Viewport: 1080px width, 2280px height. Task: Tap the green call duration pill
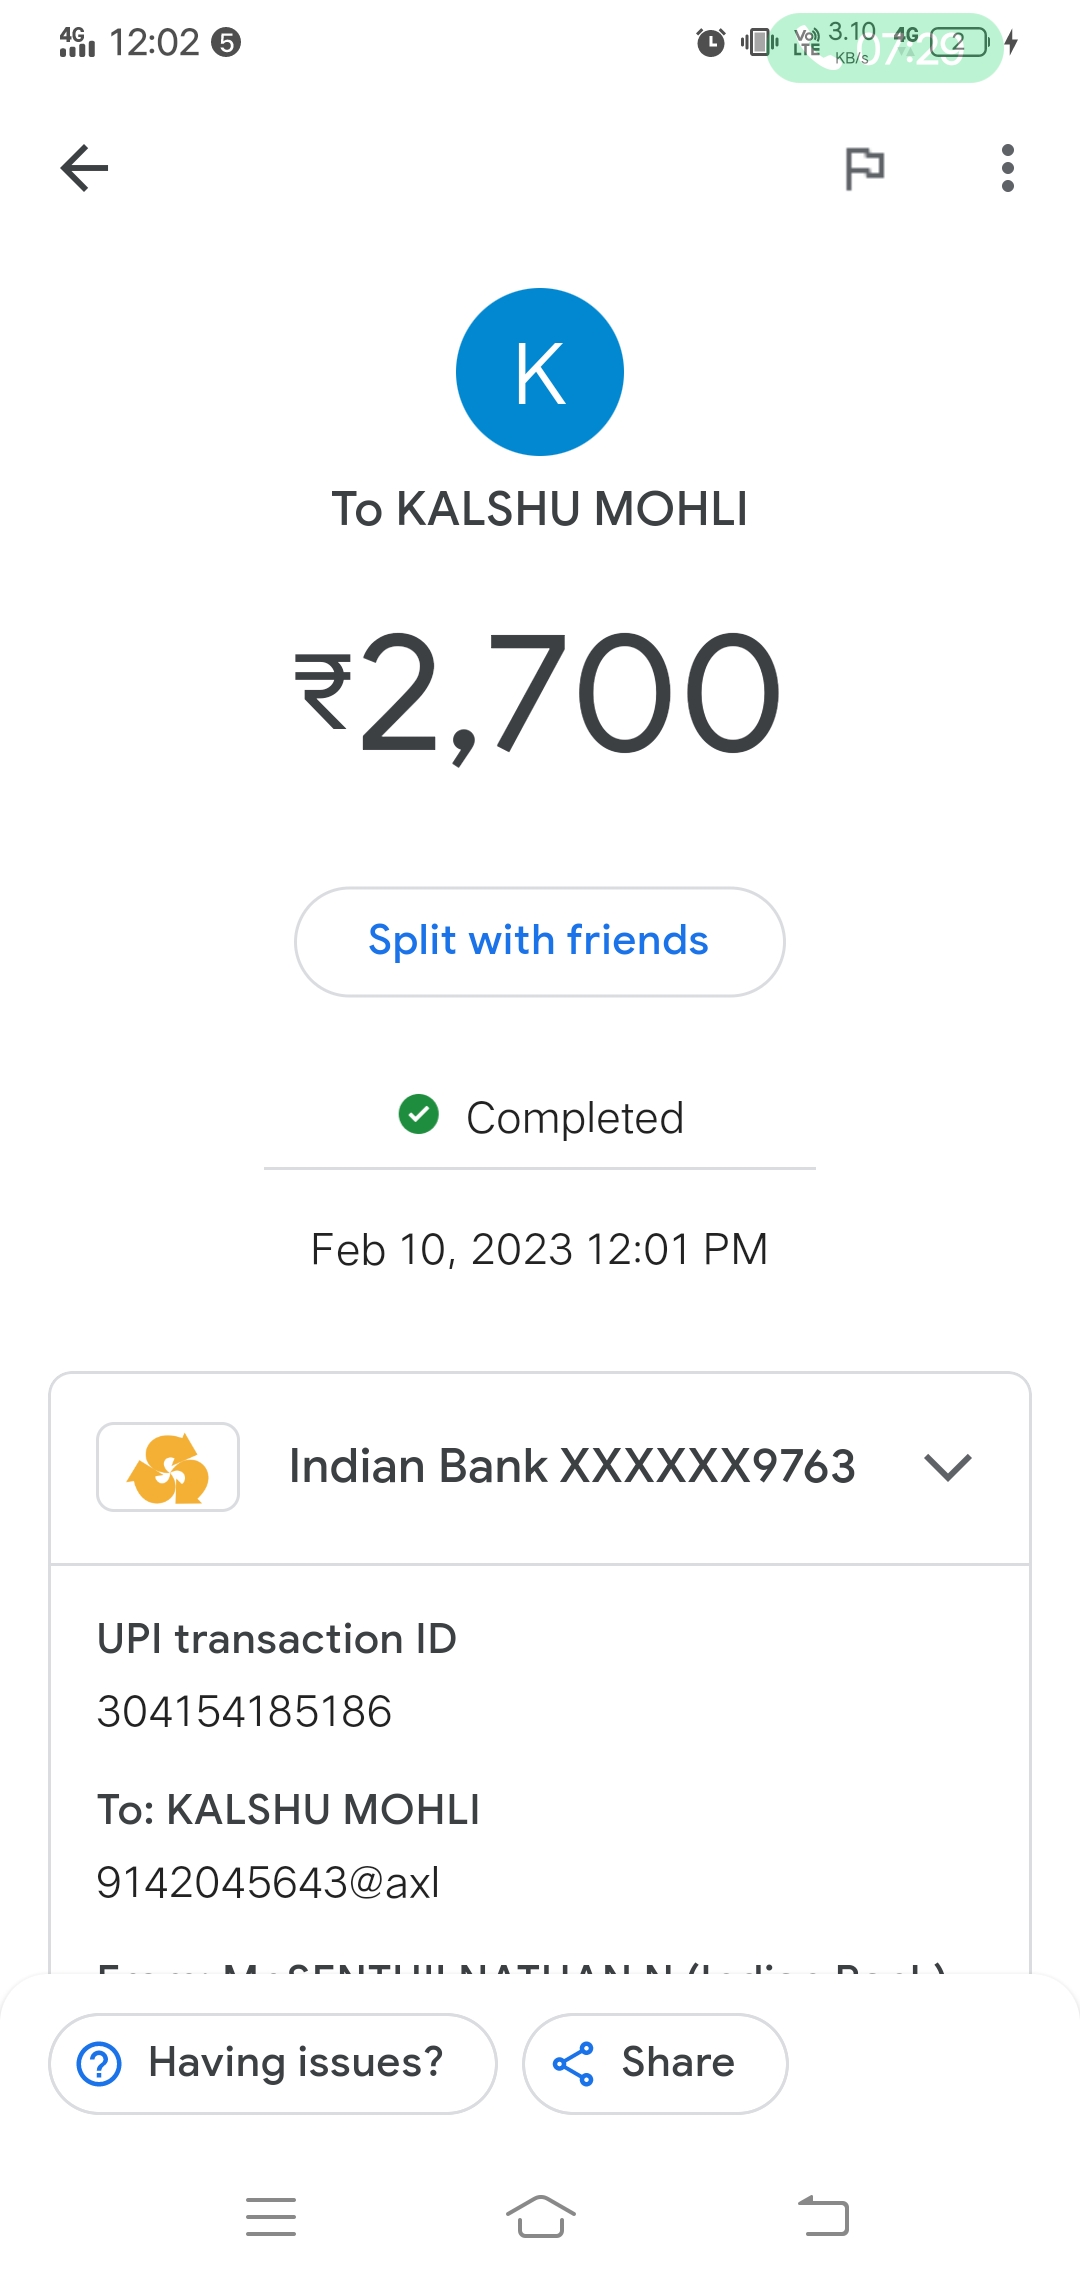pyautogui.click(x=884, y=47)
